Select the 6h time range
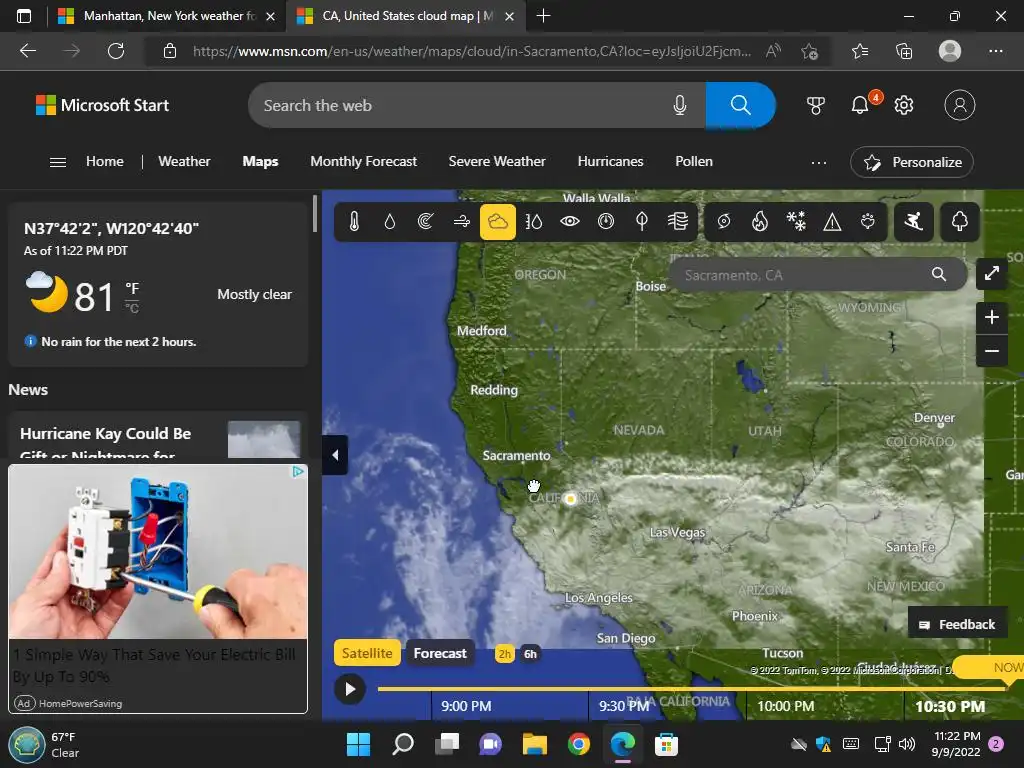The width and height of the screenshot is (1024, 768). [x=530, y=654]
